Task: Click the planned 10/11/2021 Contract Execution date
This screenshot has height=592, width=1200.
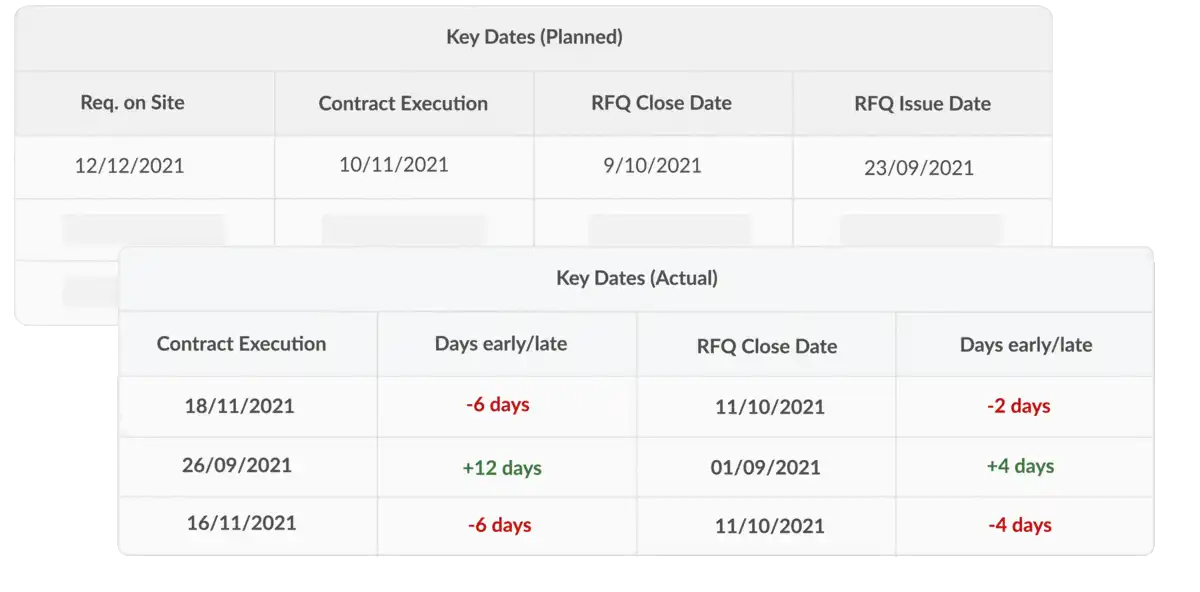Action: pyautogui.click(x=402, y=166)
